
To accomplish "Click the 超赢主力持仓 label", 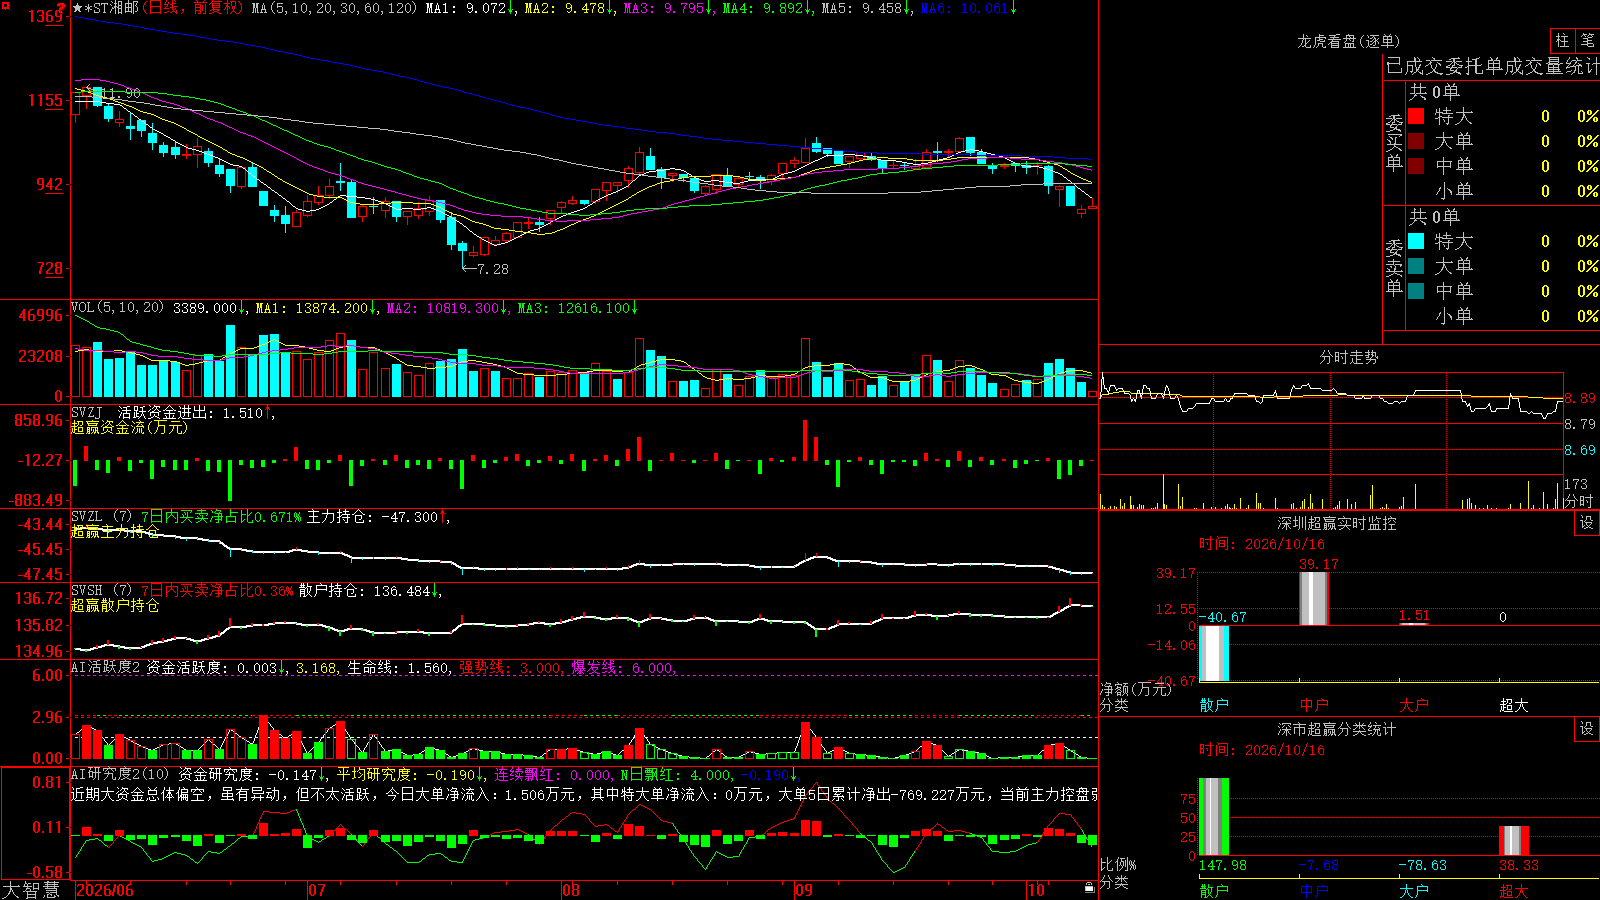I will pos(115,531).
